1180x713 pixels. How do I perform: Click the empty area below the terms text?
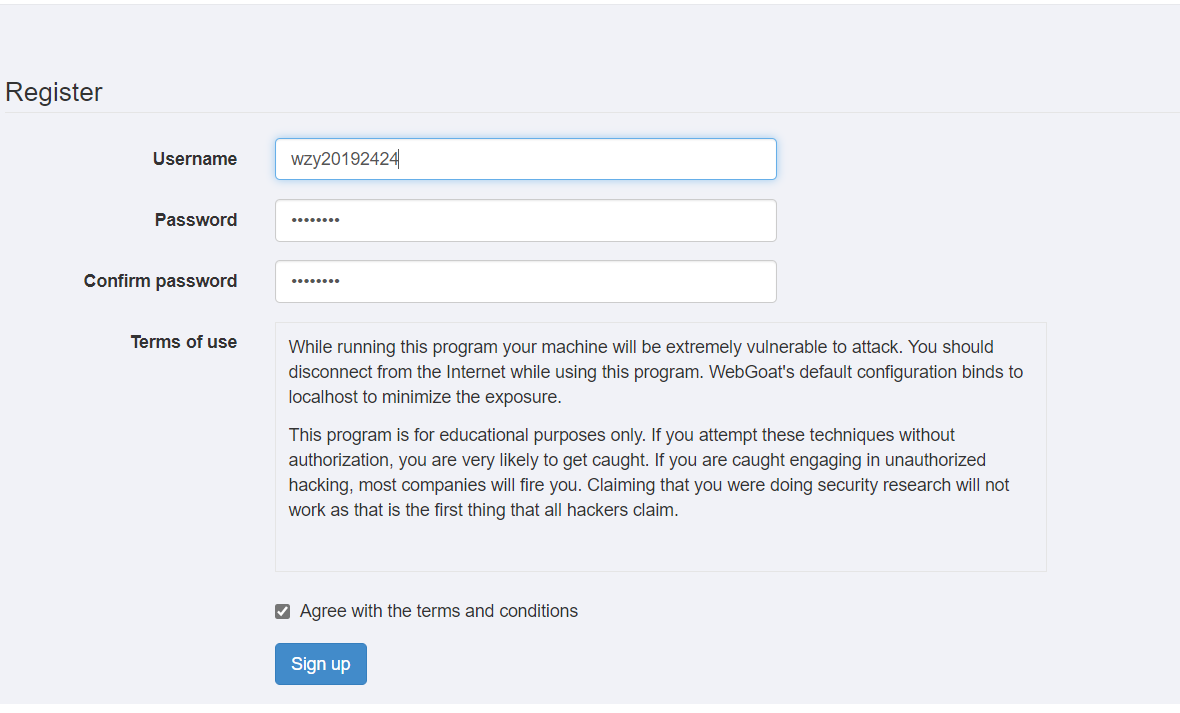[x=660, y=547]
